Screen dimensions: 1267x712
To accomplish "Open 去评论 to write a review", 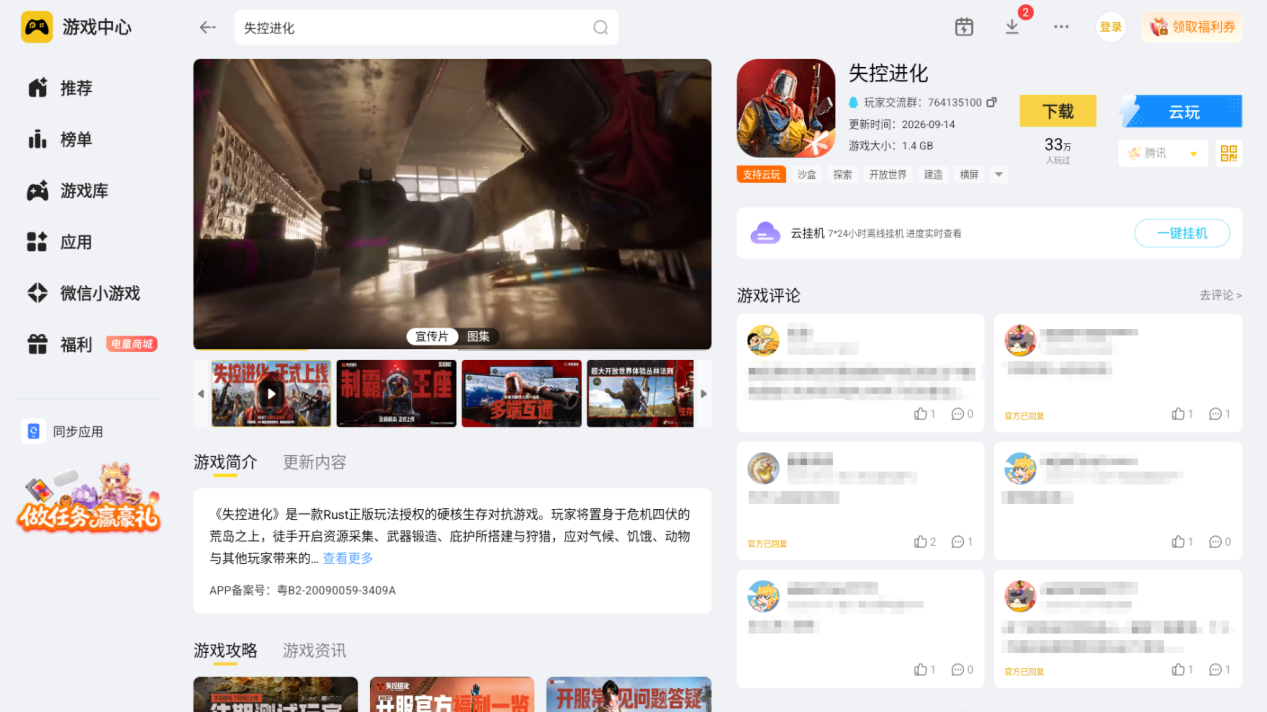I will (1221, 295).
